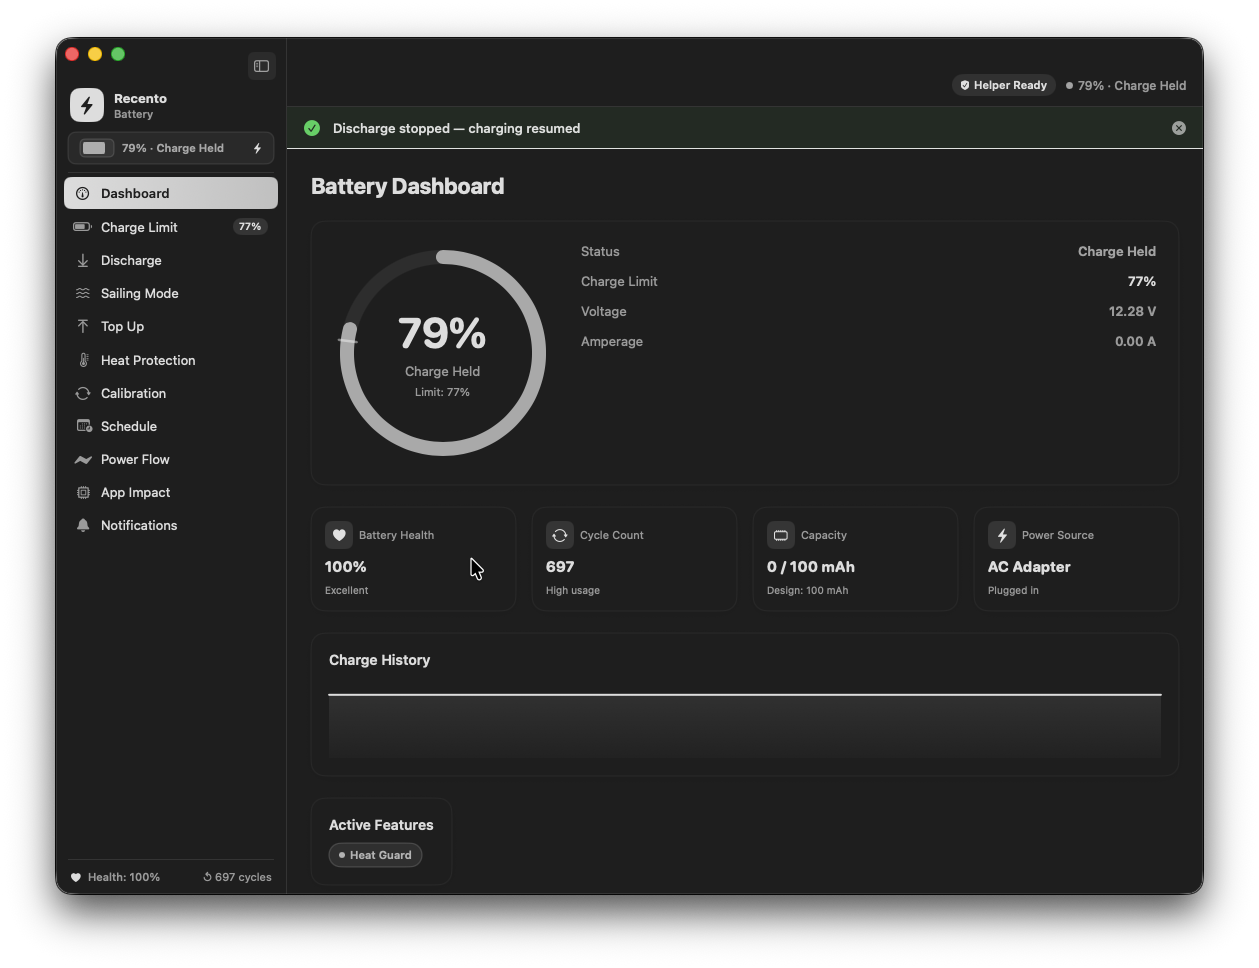Click the Charge History graph
This screenshot has height=968, width=1259.
[x=745, y=725]
